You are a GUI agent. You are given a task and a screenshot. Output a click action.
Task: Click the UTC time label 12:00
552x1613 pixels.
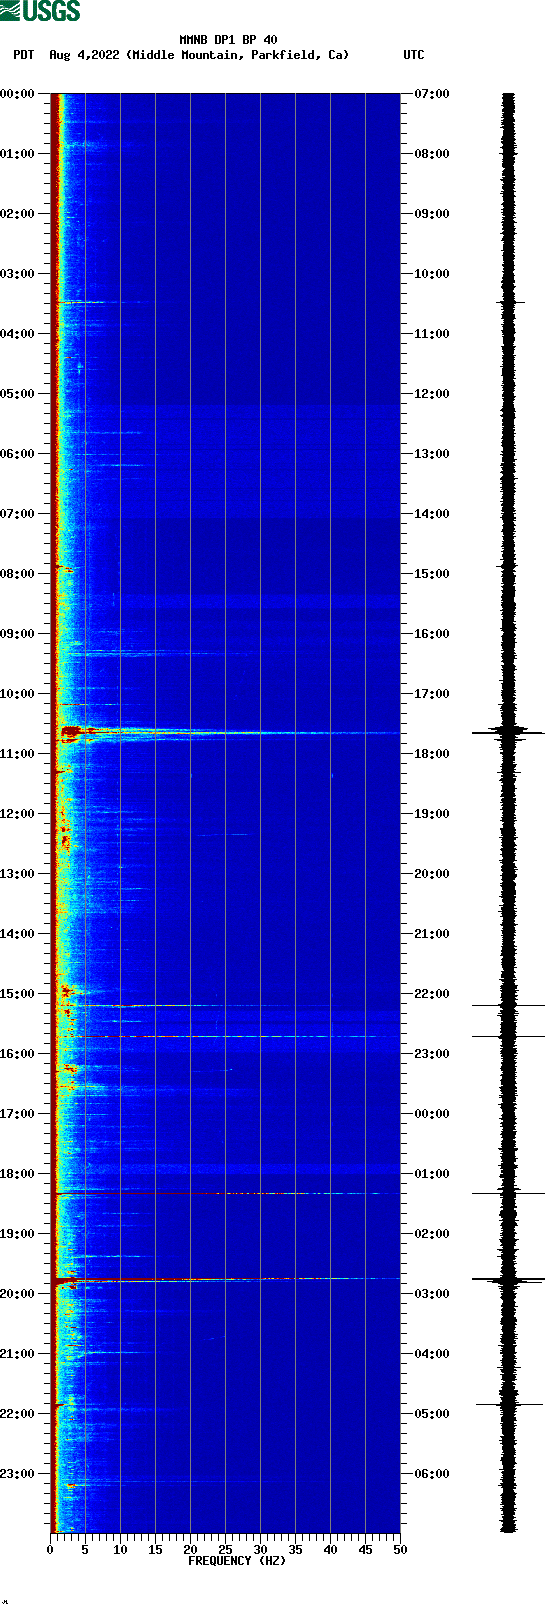pyautogui.click(x=432, y=394)
